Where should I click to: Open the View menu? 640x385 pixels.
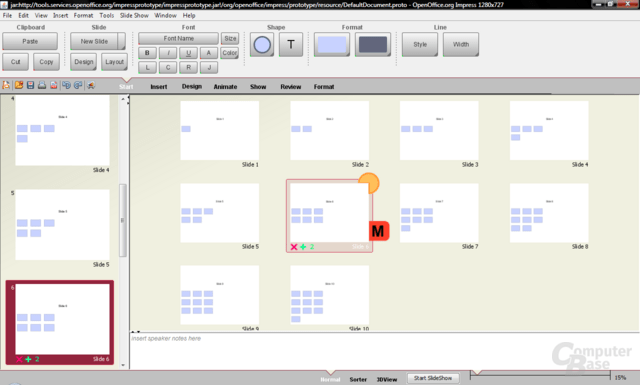coord(41,16)
